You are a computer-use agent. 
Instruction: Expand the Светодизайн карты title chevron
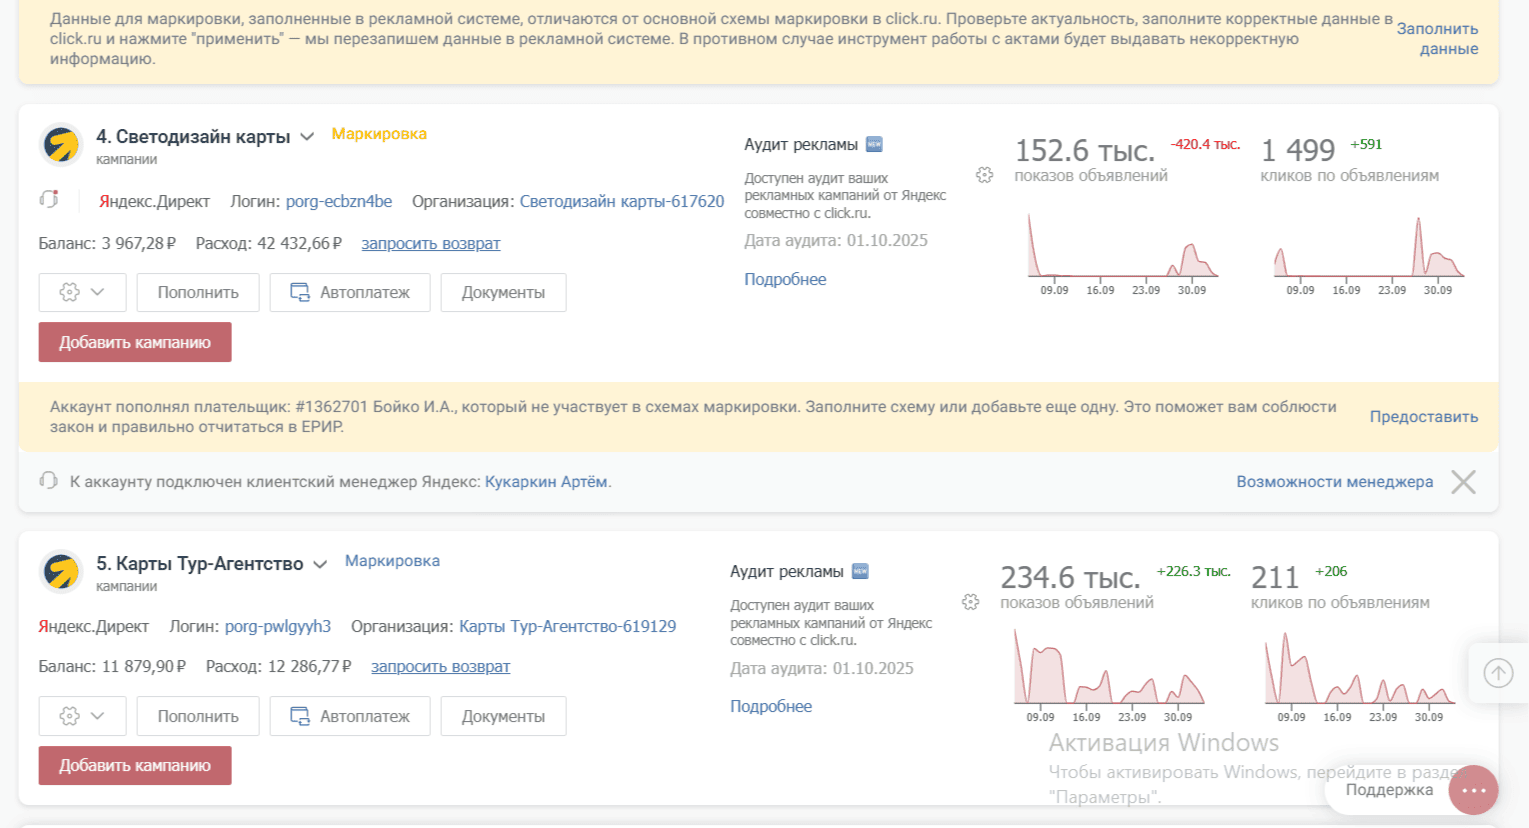pyautogui.click(x=307, y=136)
